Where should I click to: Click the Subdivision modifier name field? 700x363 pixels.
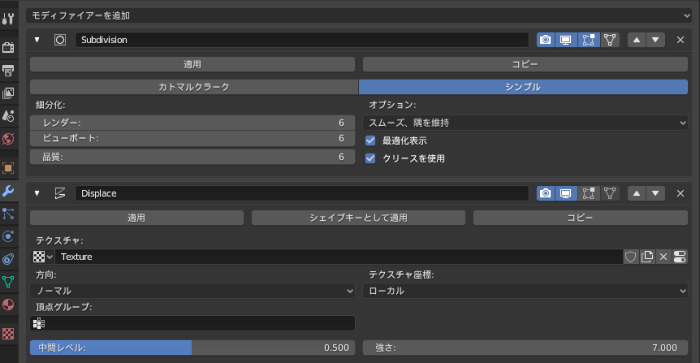302,40
